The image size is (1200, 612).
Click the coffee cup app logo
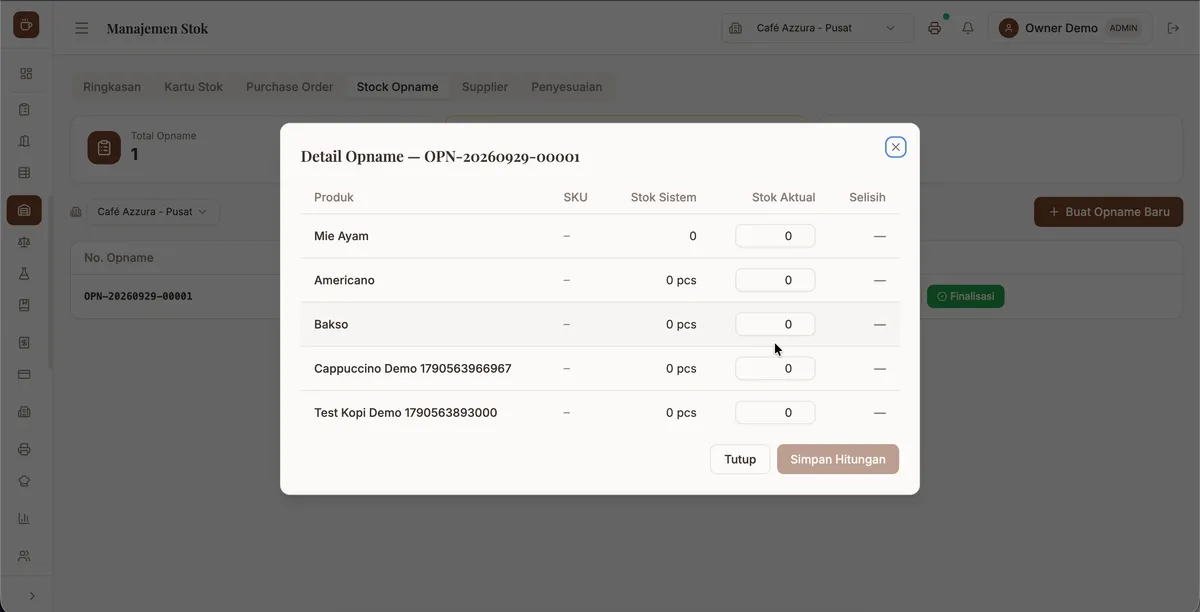tap(26, 25)
